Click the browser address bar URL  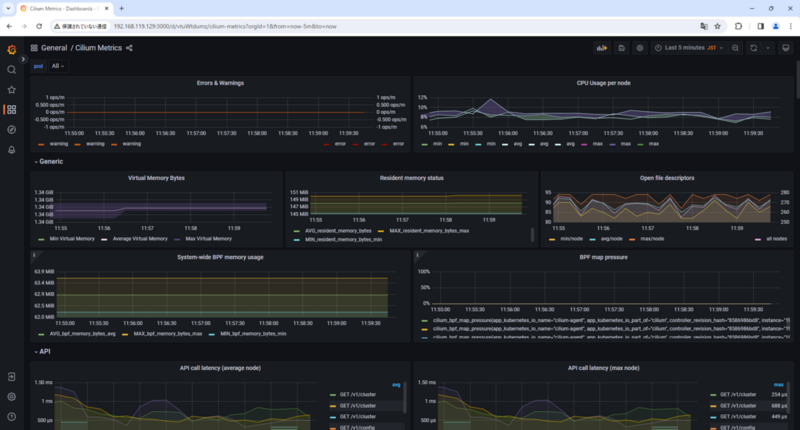point(225,27)
